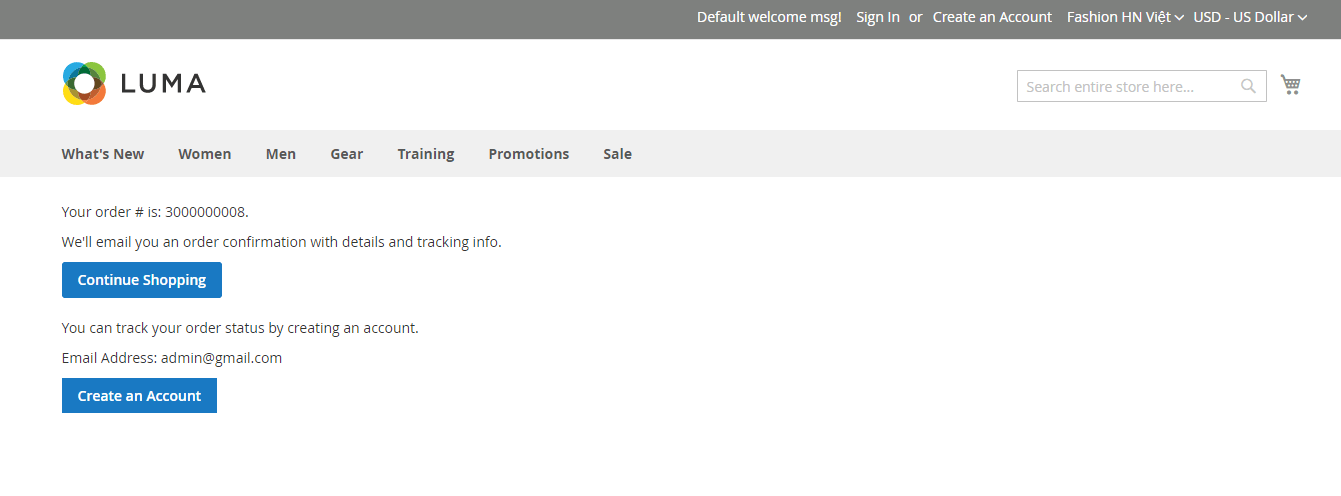Click the Continue Shopping button

[142, 280]
